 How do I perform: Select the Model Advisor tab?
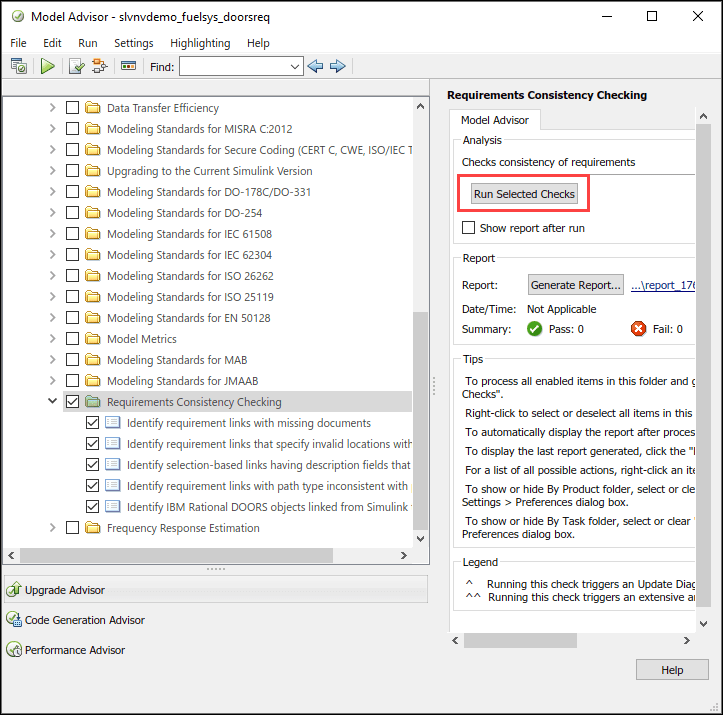tap(495, 120)
